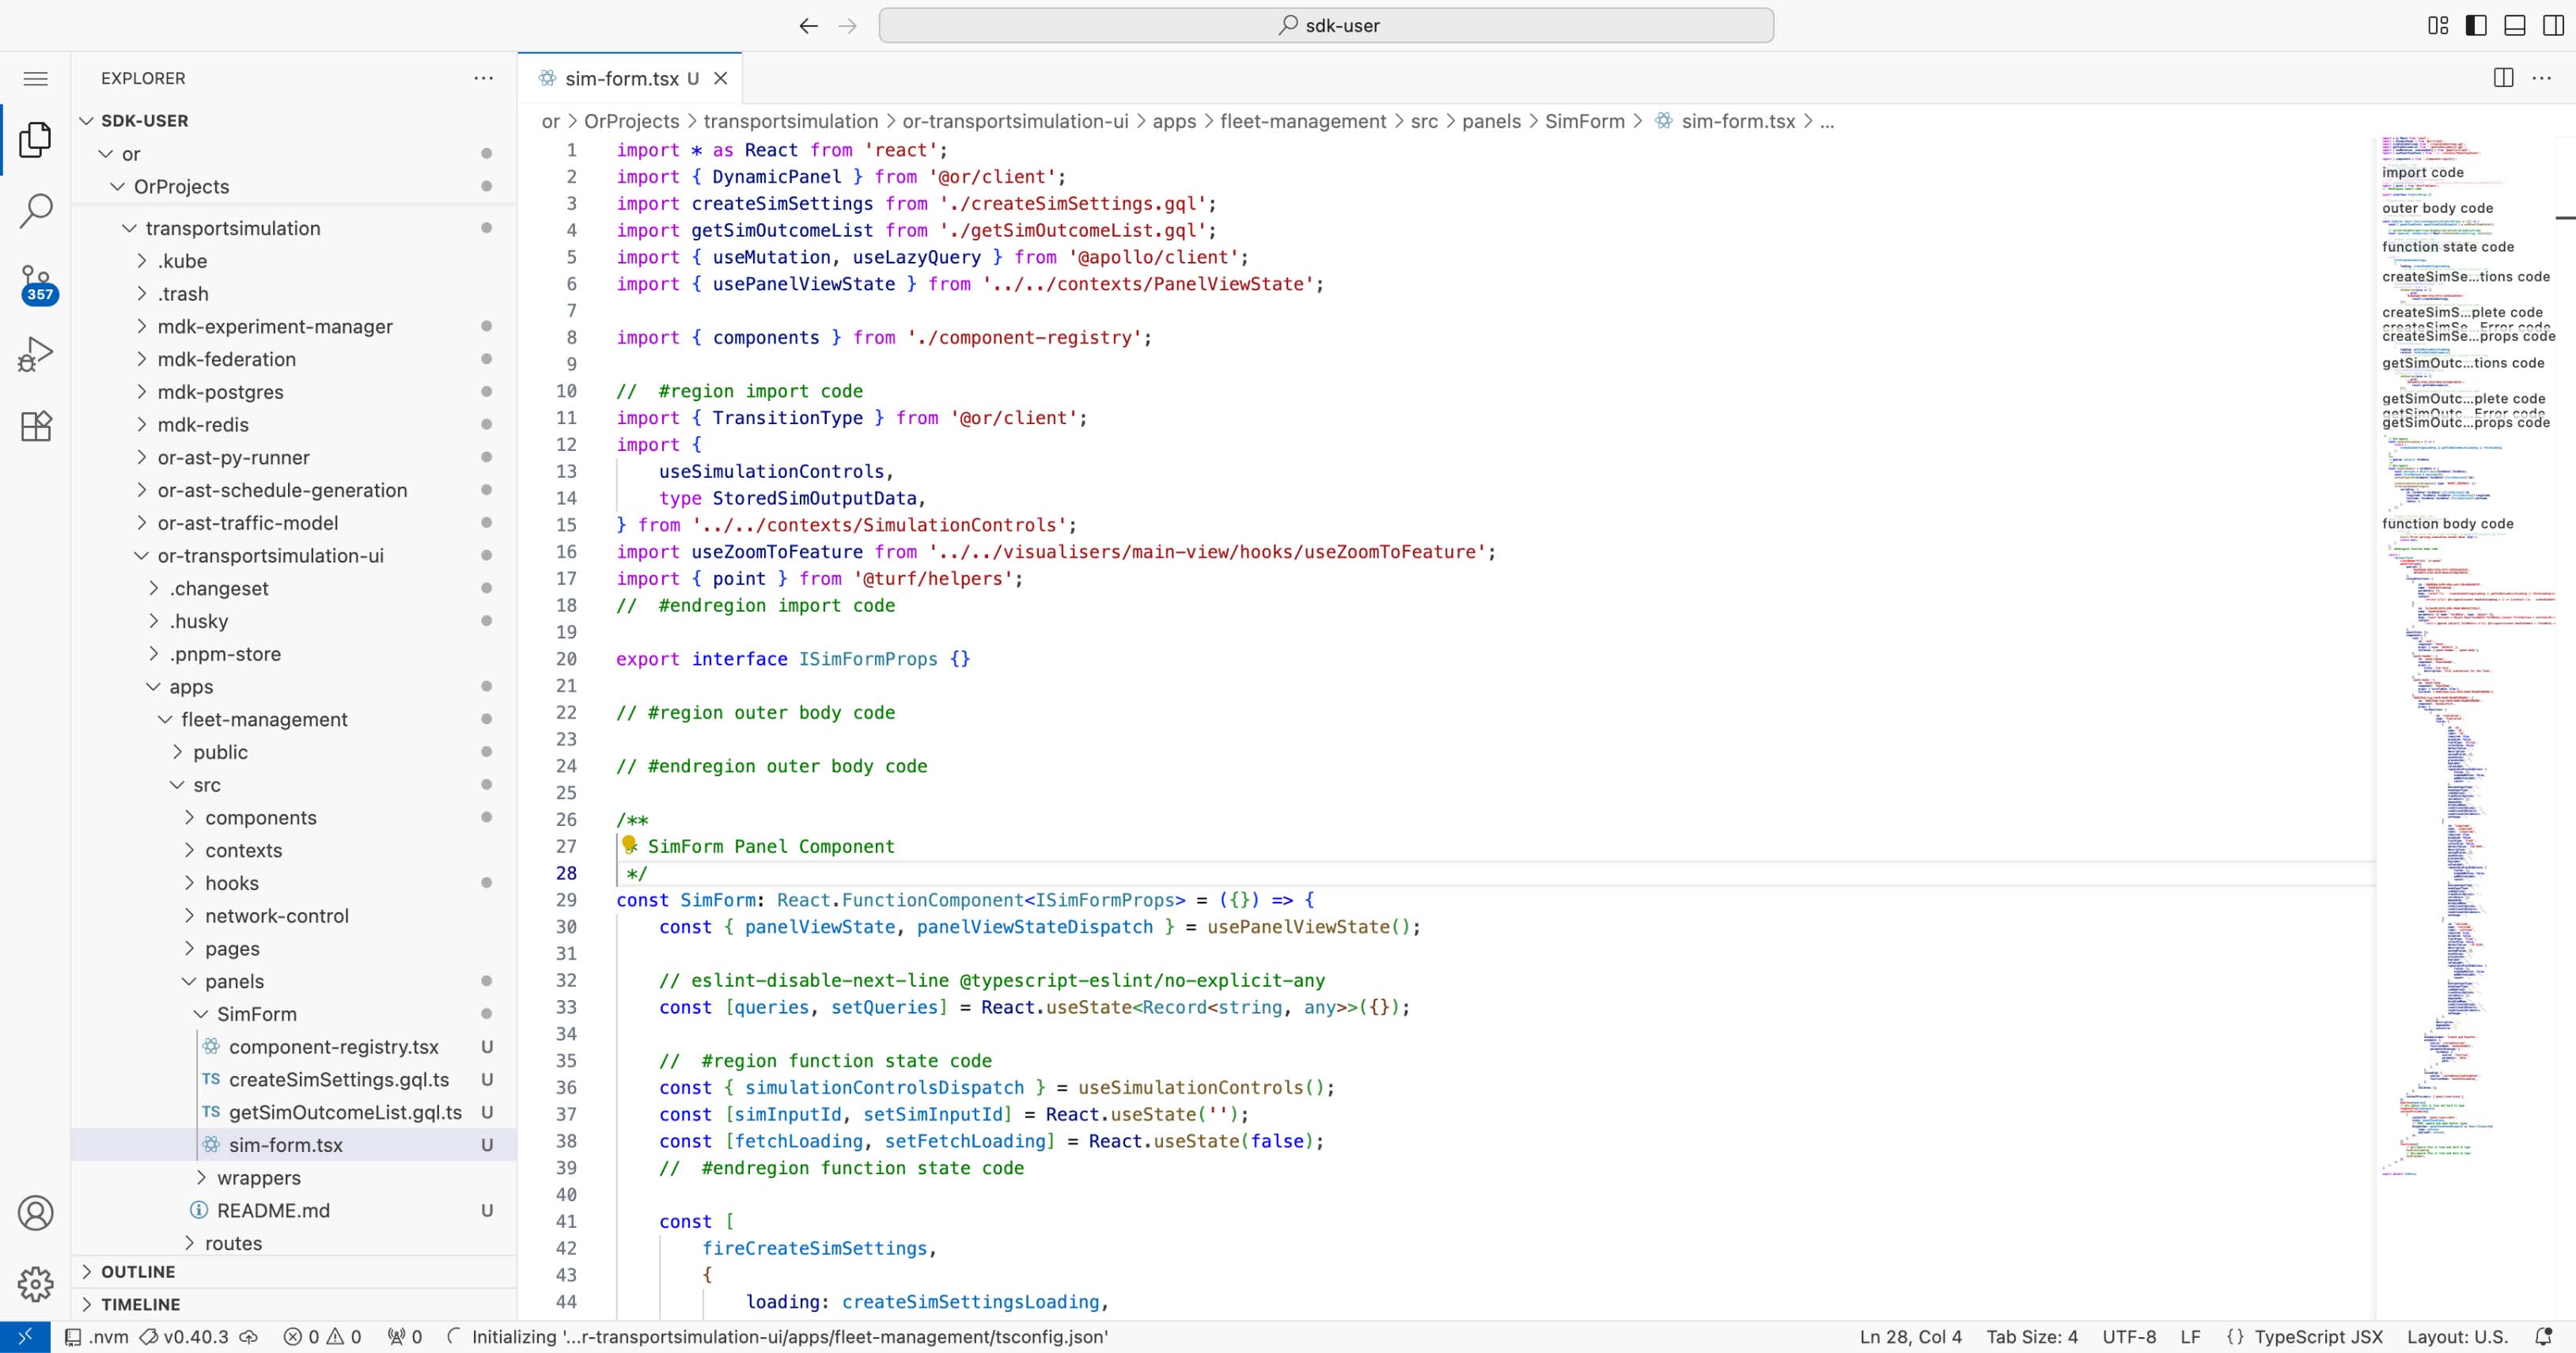This screenshot has width=2576, height=1353.
Task: Open createSimSettings.gql.ts file
Action: tap(339, 1080)
